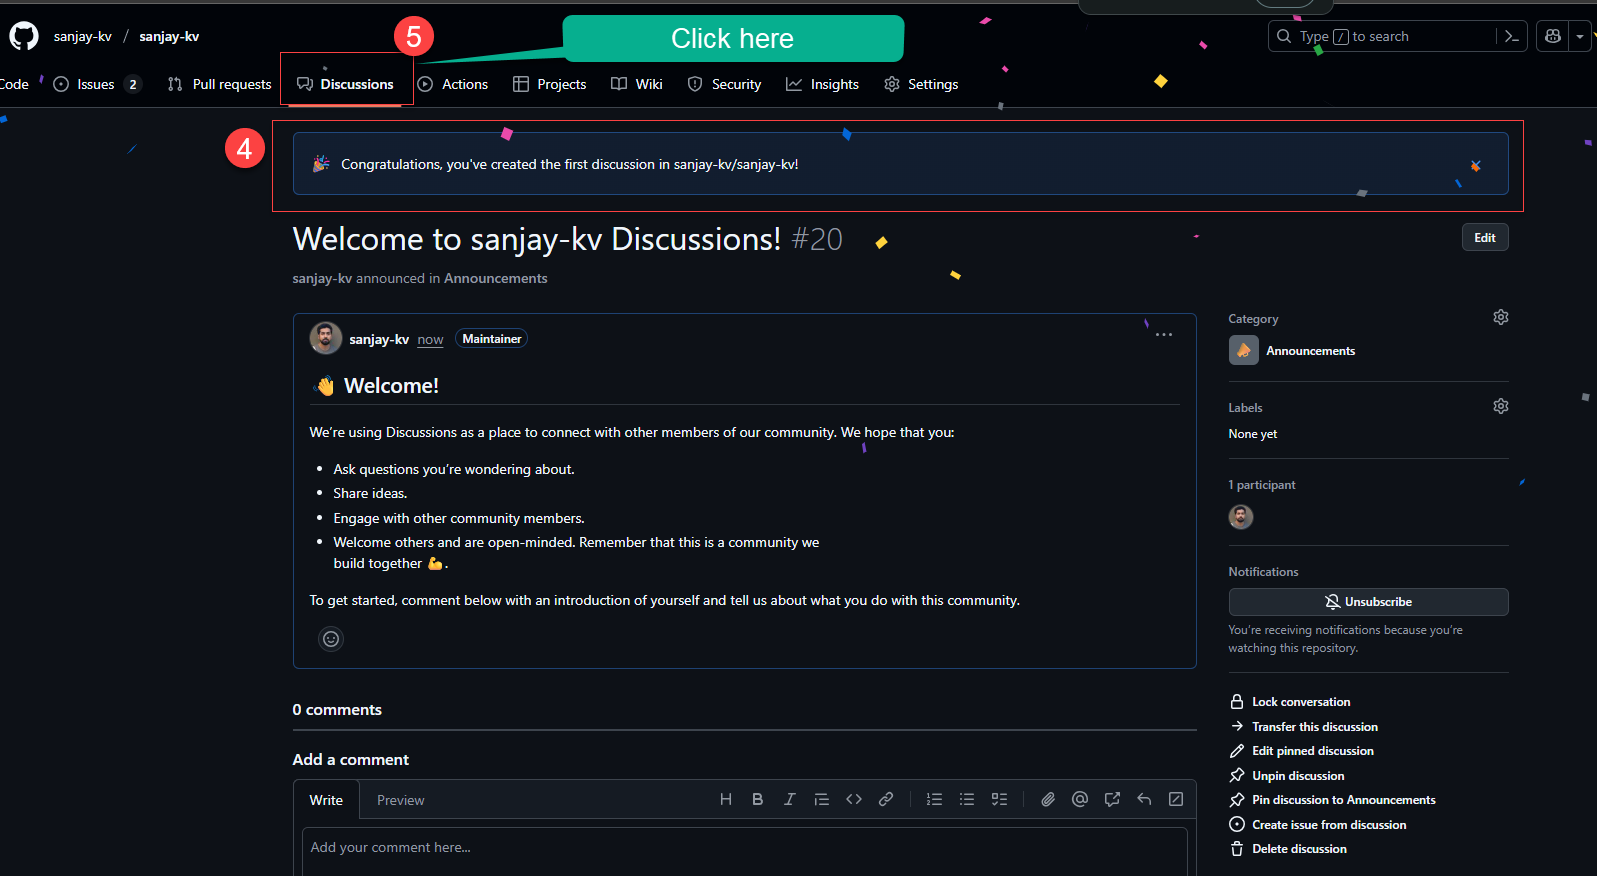Click the '0 comments' heading

click(337, 710)
